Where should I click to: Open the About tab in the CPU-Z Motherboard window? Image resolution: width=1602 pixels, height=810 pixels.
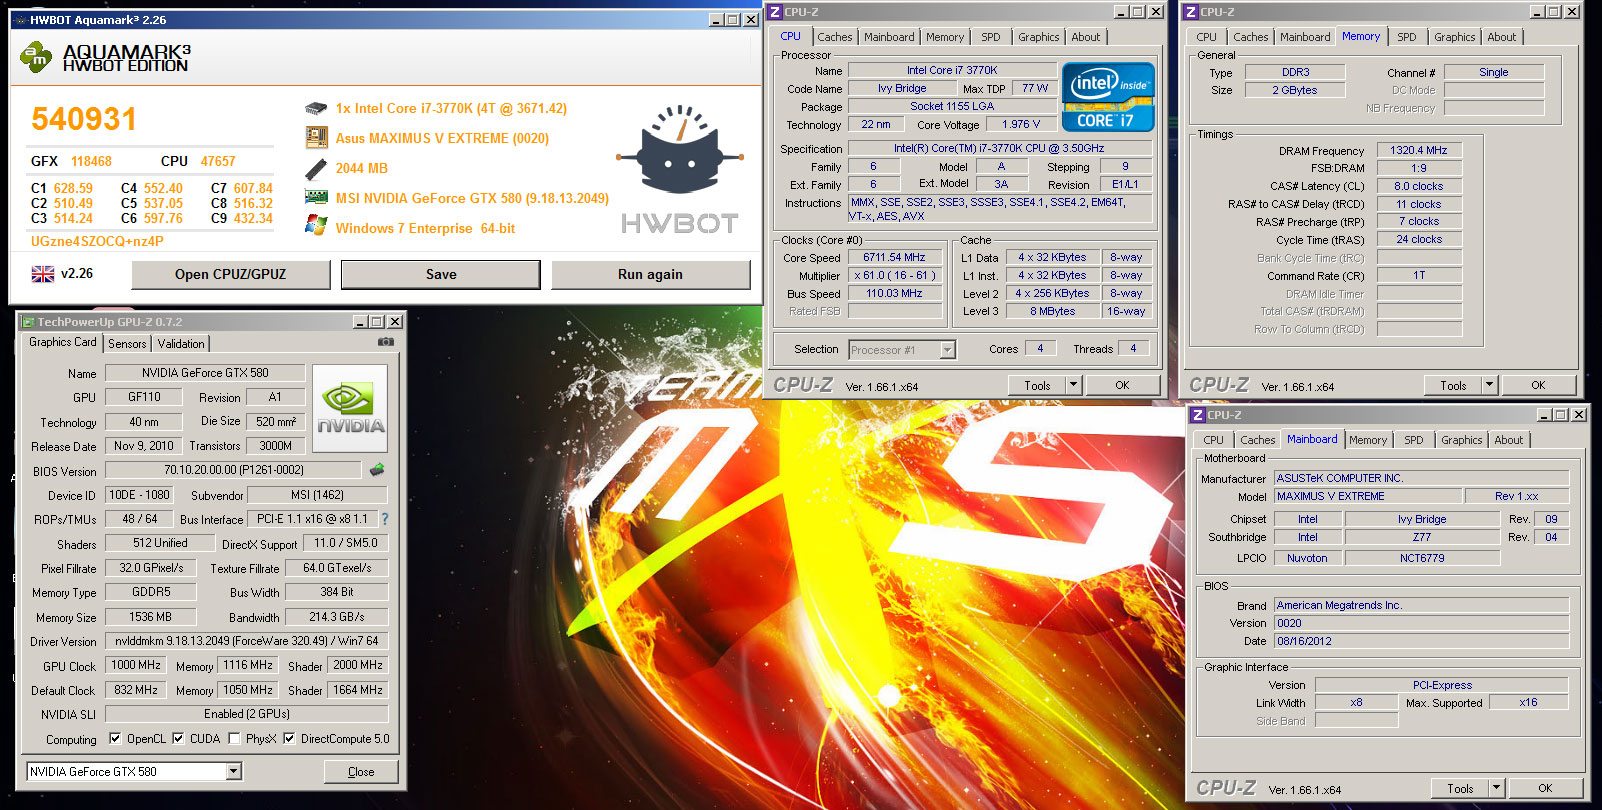tap(1509, 440)
